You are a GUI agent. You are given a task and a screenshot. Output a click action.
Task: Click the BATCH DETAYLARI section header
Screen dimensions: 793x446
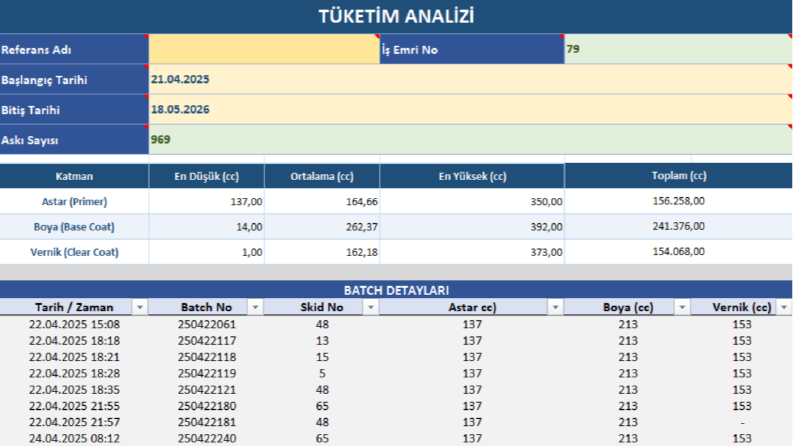coord(396,290)
